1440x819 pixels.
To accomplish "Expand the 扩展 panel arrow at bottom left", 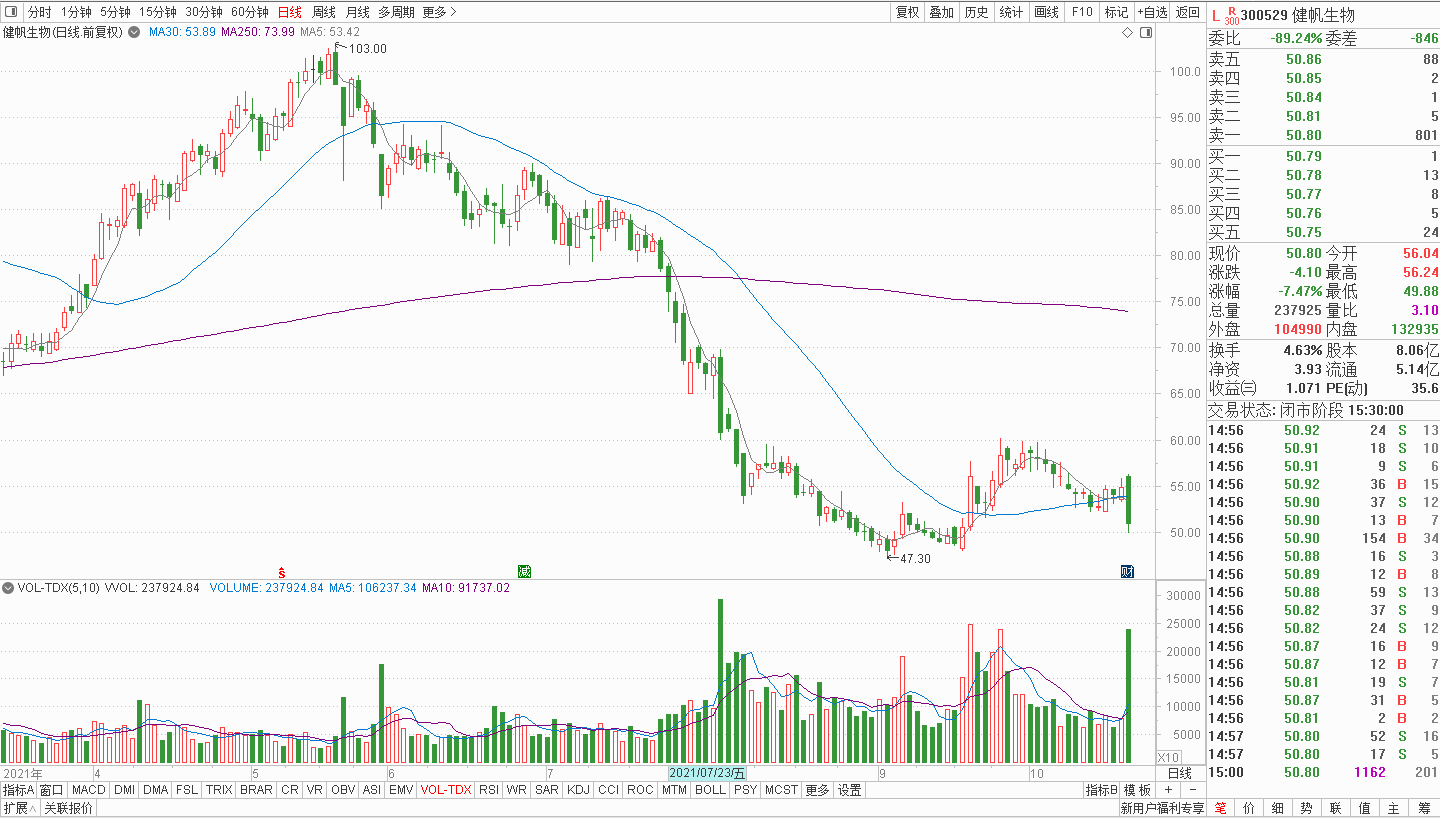I will [20, 808].
